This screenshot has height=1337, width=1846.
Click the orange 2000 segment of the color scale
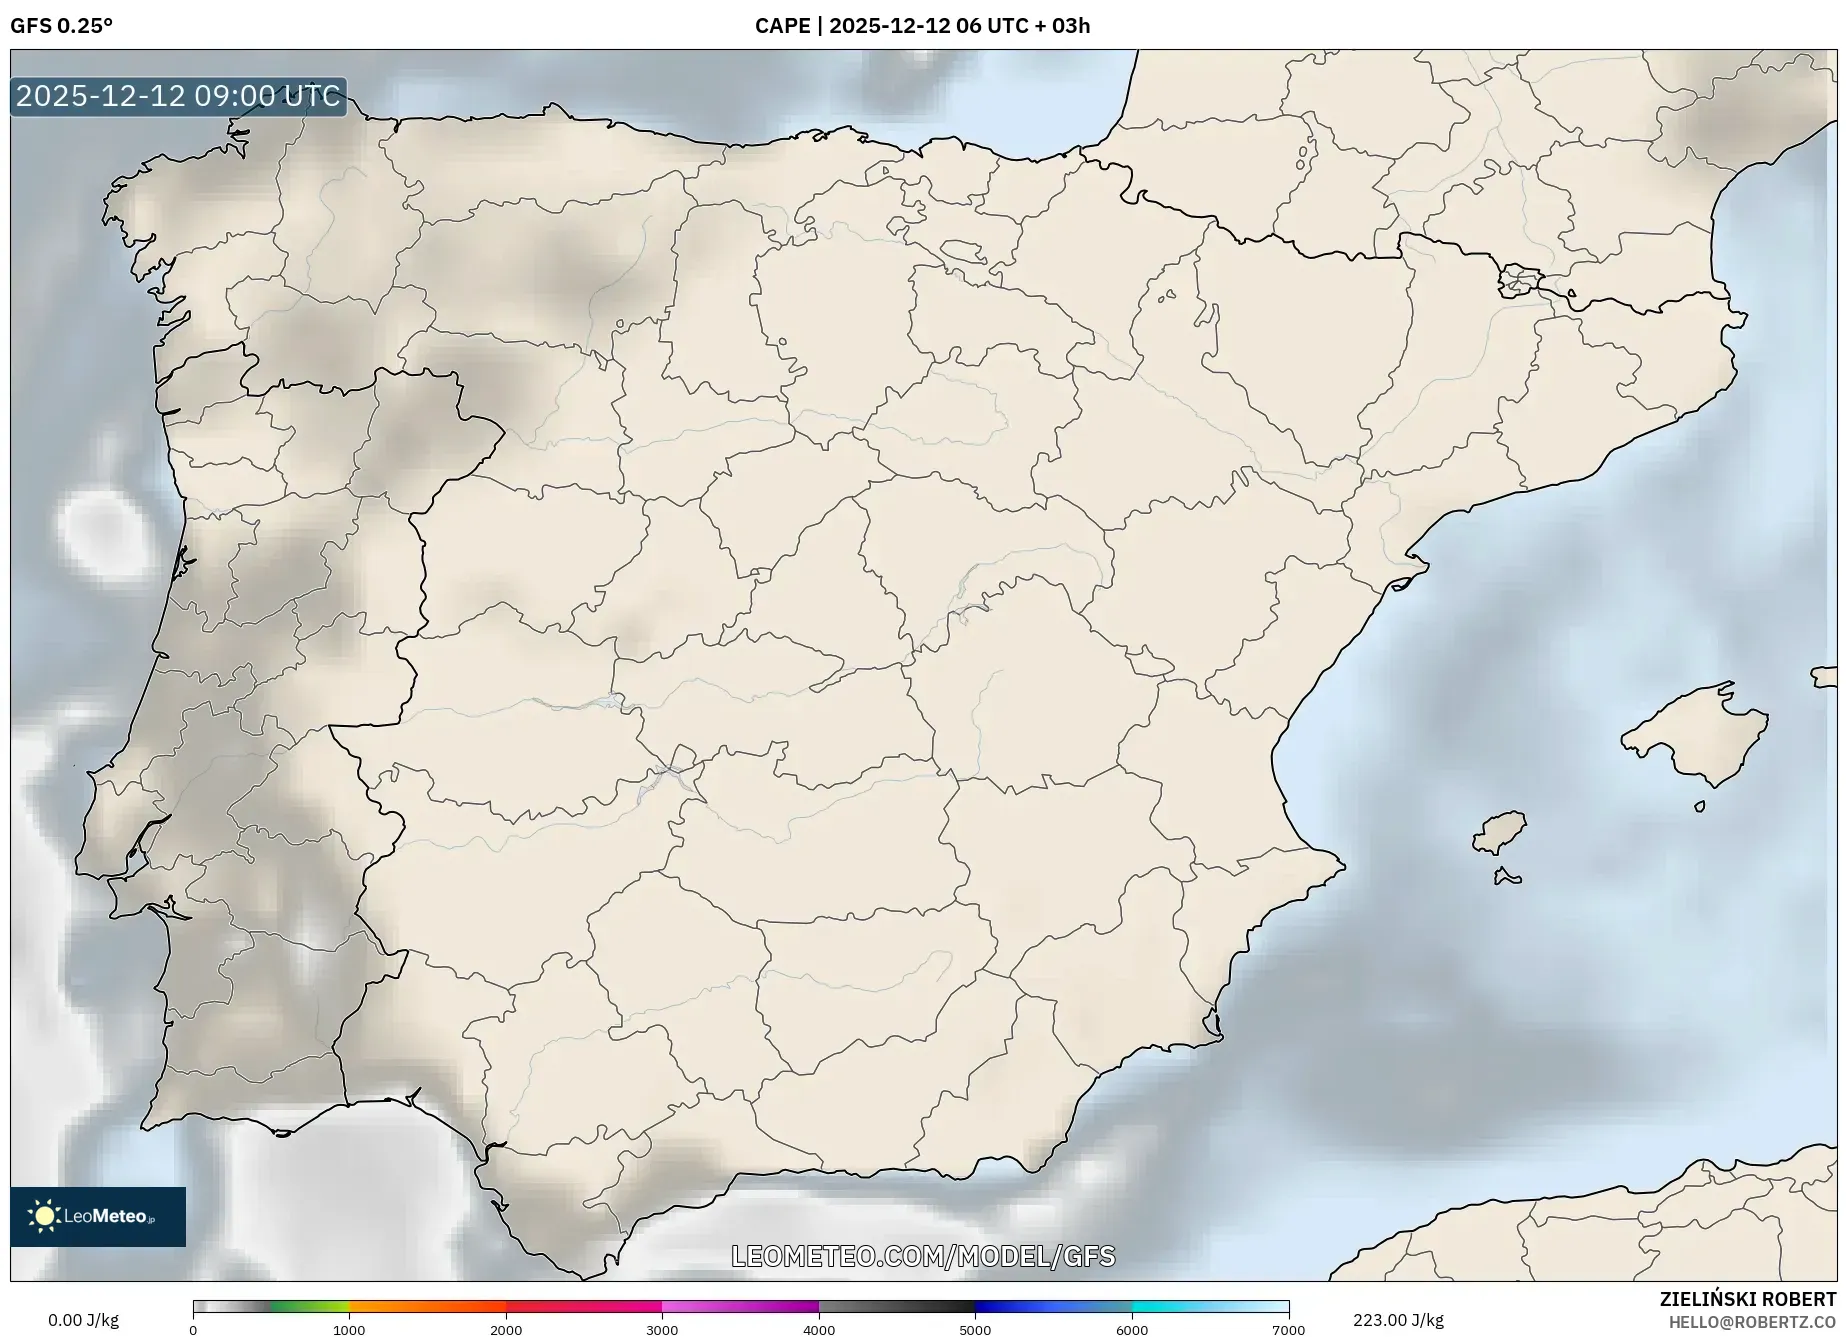click(x=470, y=1304)
